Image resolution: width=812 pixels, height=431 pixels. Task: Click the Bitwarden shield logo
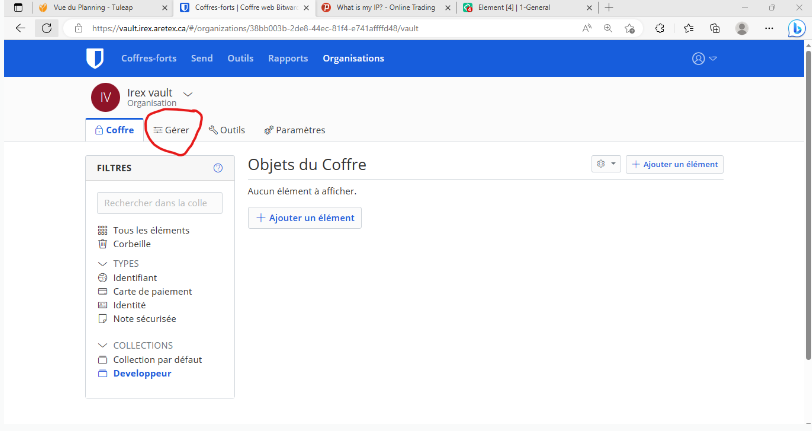(95, 58)
